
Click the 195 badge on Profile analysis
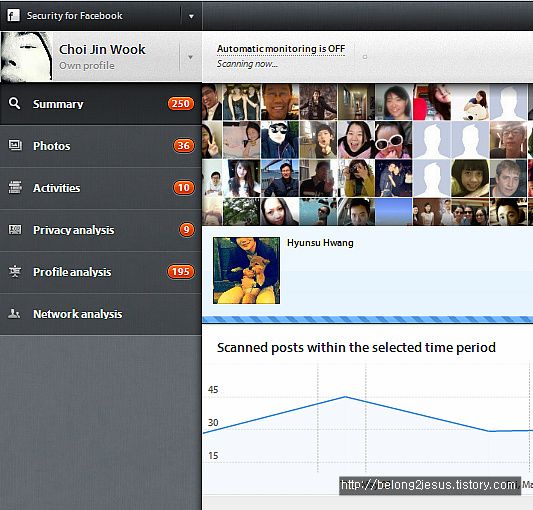180,272
